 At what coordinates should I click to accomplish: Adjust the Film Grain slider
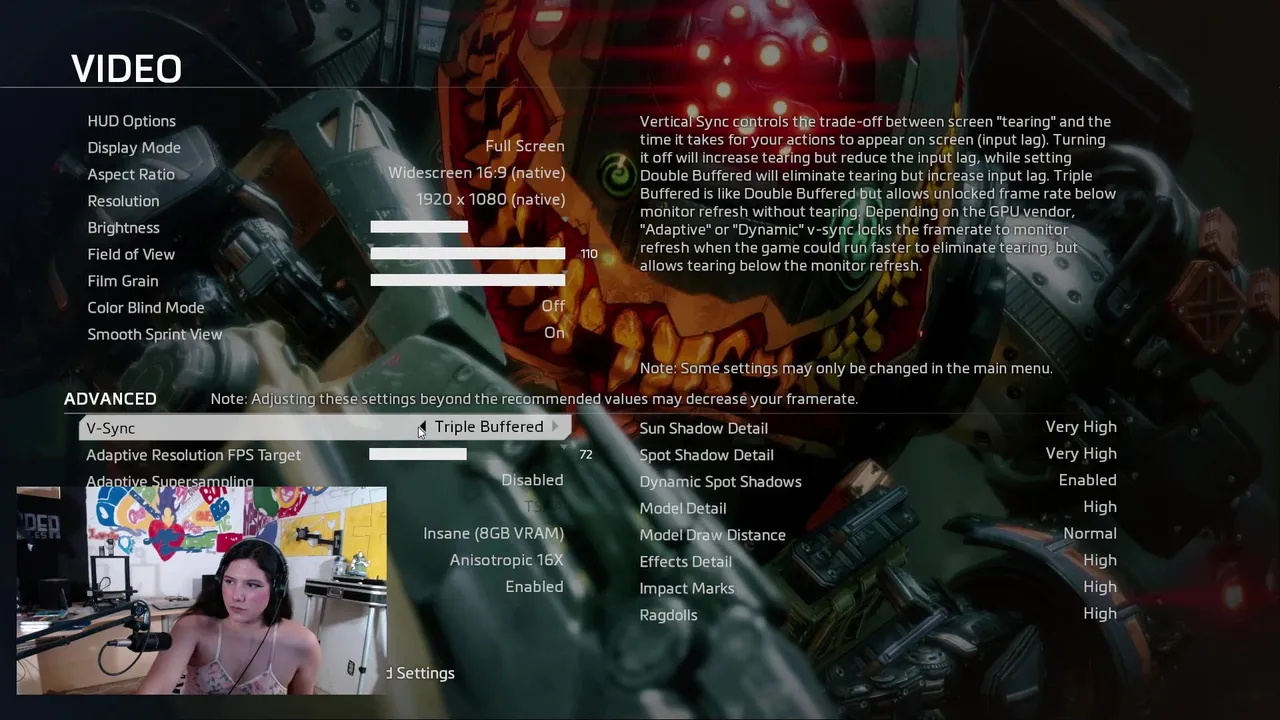(x=467, y=281)
